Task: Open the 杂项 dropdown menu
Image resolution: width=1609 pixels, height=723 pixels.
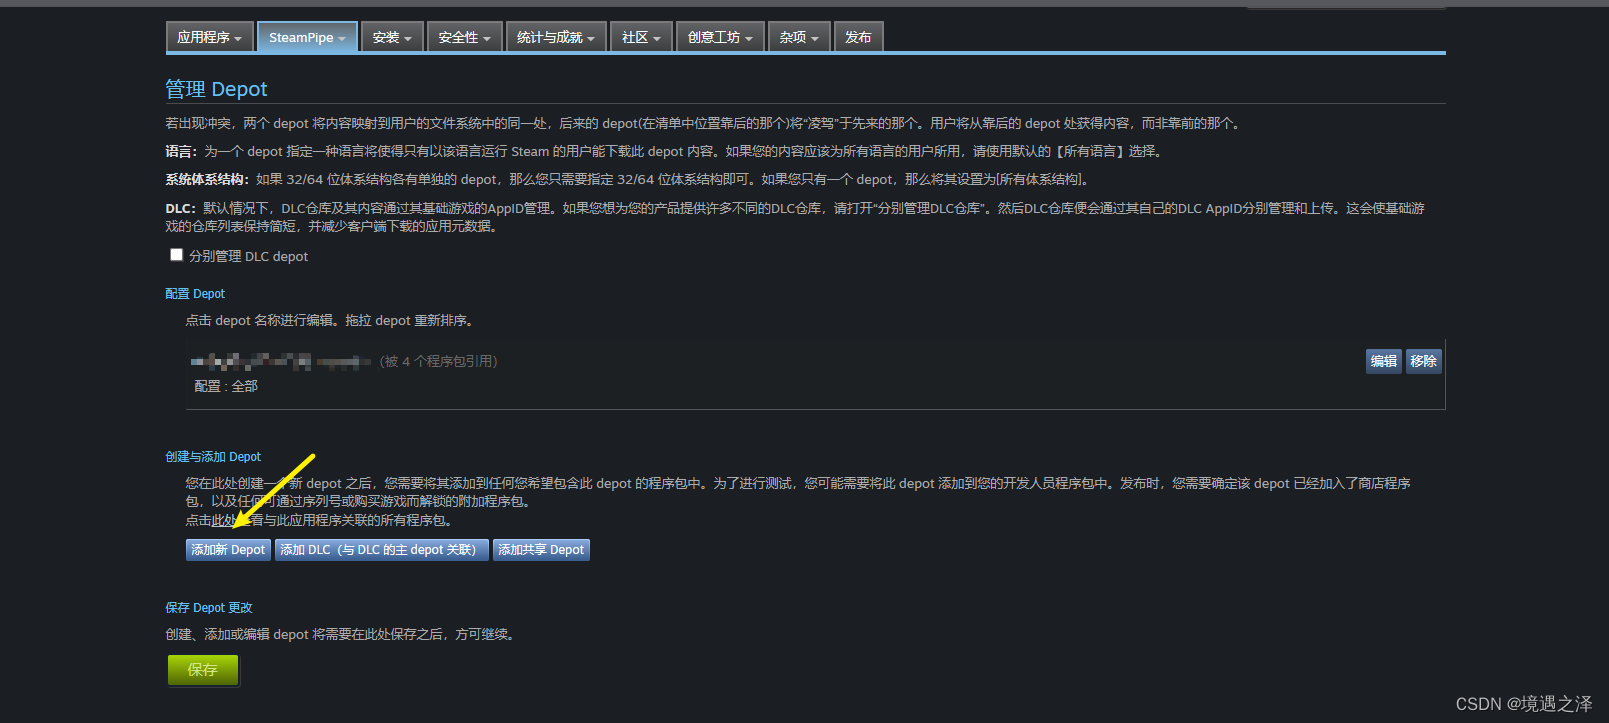Action: 799,37
